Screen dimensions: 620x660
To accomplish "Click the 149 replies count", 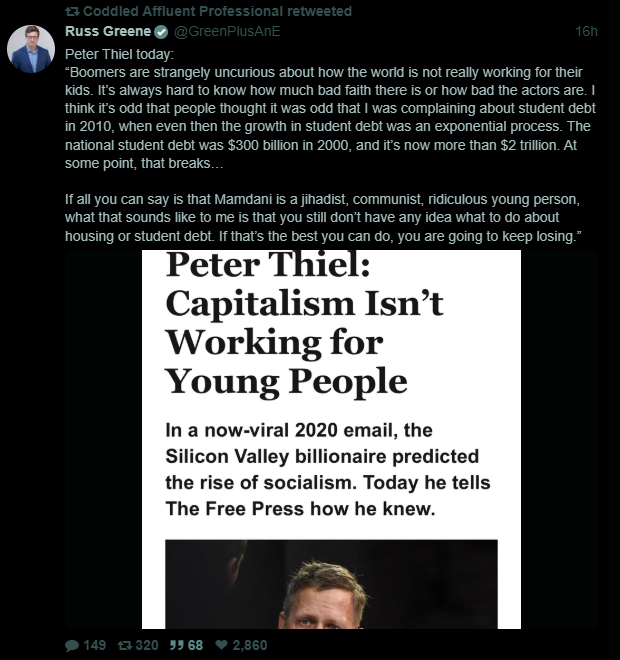I will pyautogui.click(x=94, y=645).
